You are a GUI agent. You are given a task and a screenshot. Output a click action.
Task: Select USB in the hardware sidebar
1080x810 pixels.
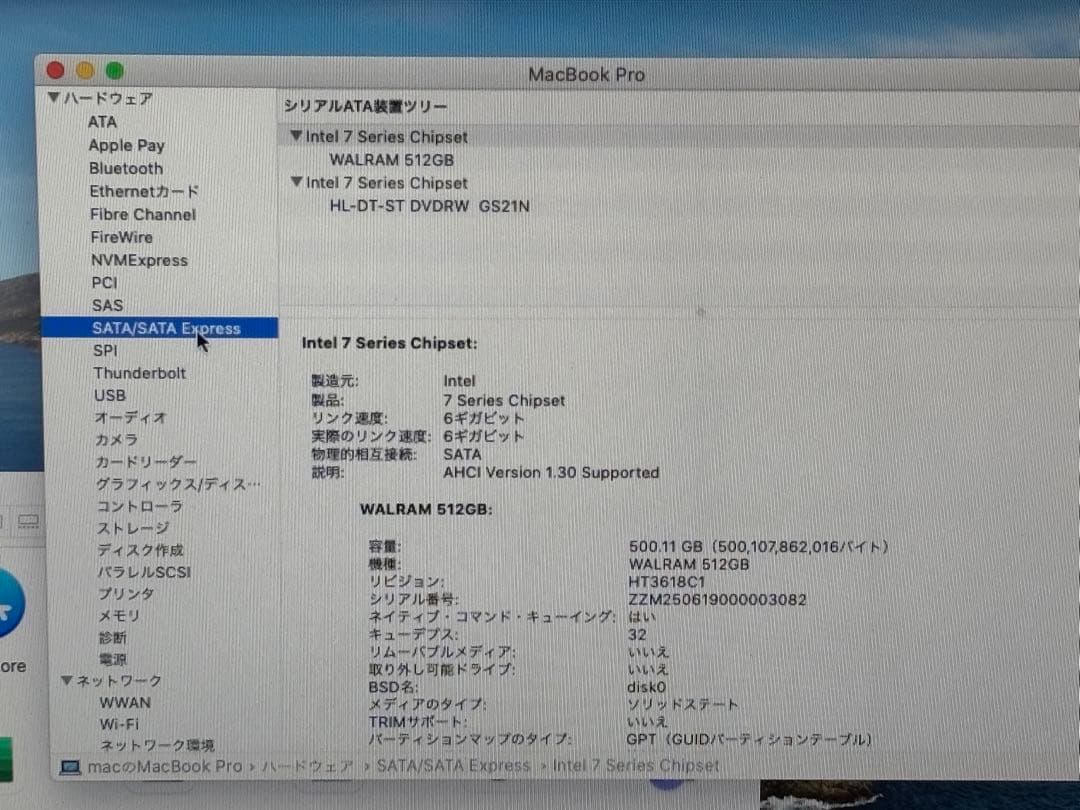(x=110, y=395)
